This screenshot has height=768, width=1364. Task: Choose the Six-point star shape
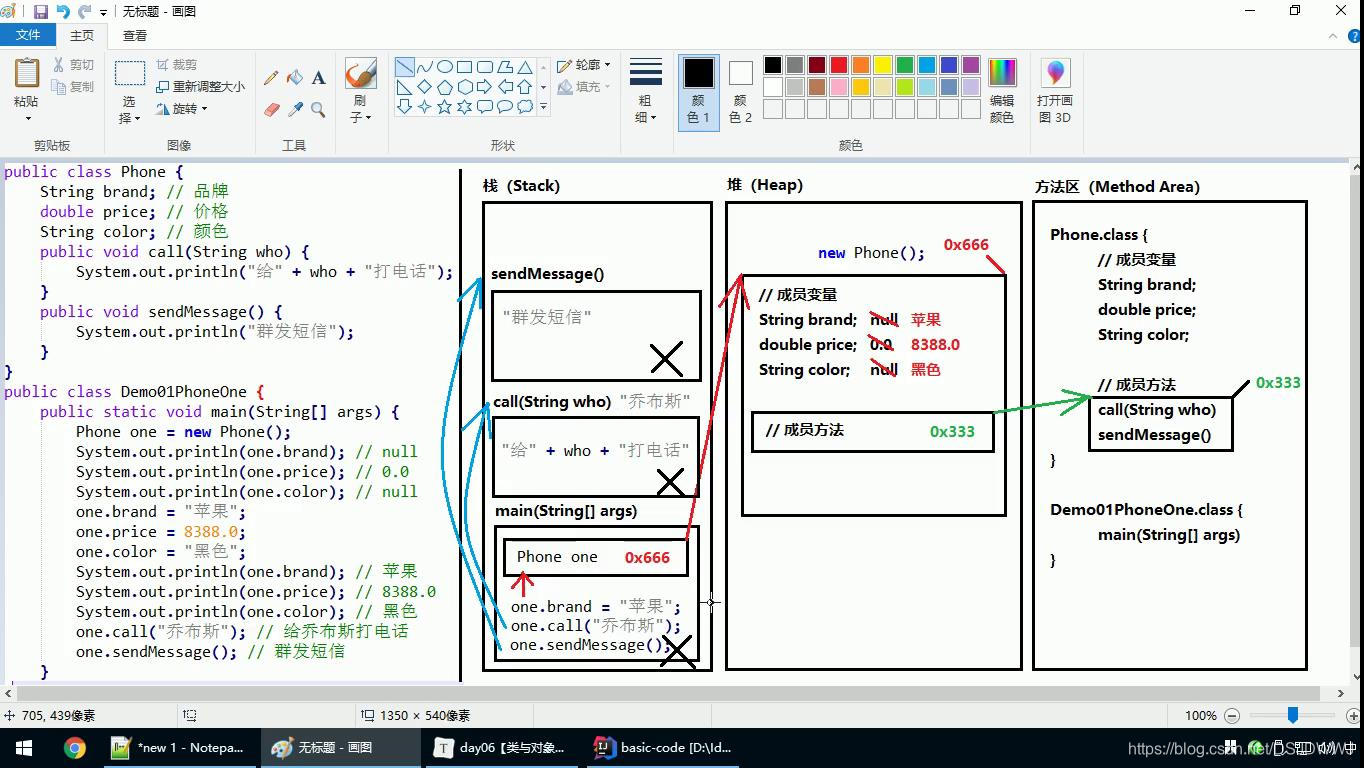464,107
